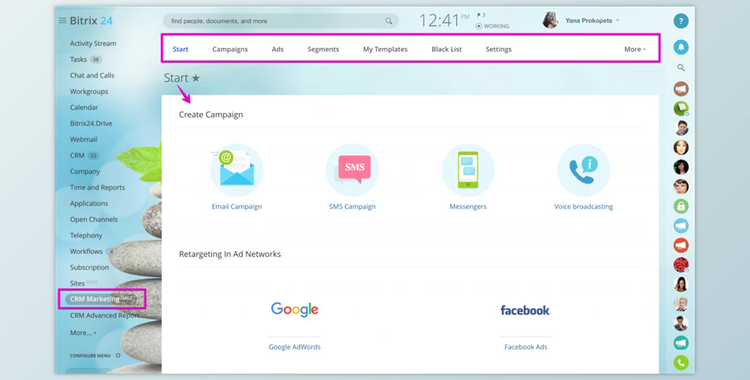Open Bitrix24.Drive
This screenshot has height=380, width=750.
click(x=91, y=123)
